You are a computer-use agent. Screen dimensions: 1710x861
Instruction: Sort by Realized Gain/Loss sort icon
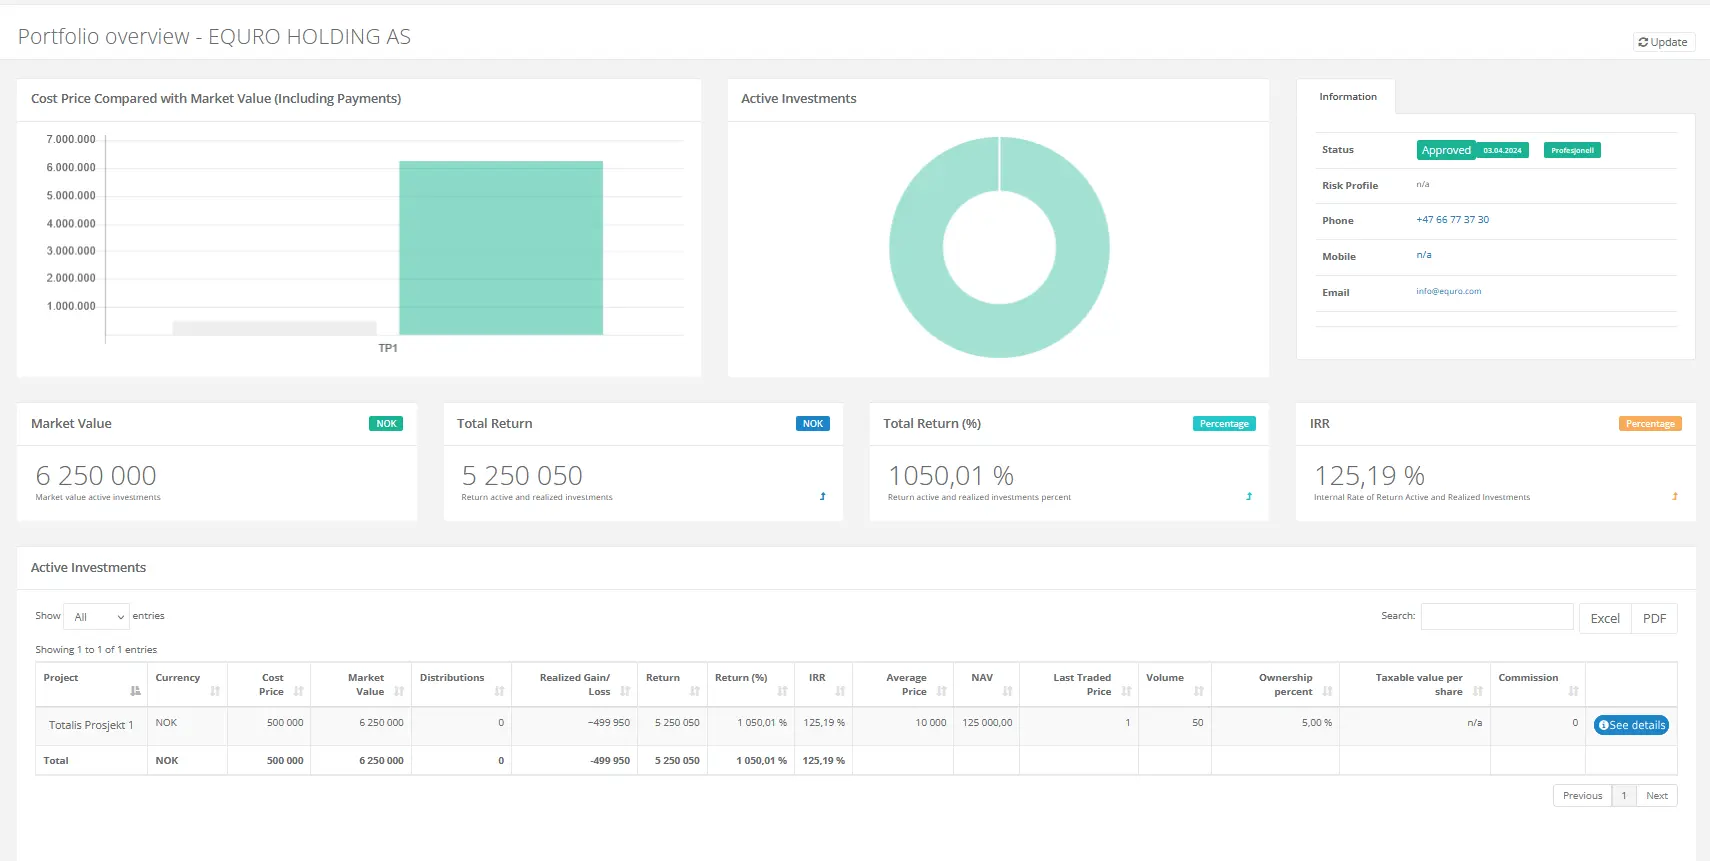point(625,691)
